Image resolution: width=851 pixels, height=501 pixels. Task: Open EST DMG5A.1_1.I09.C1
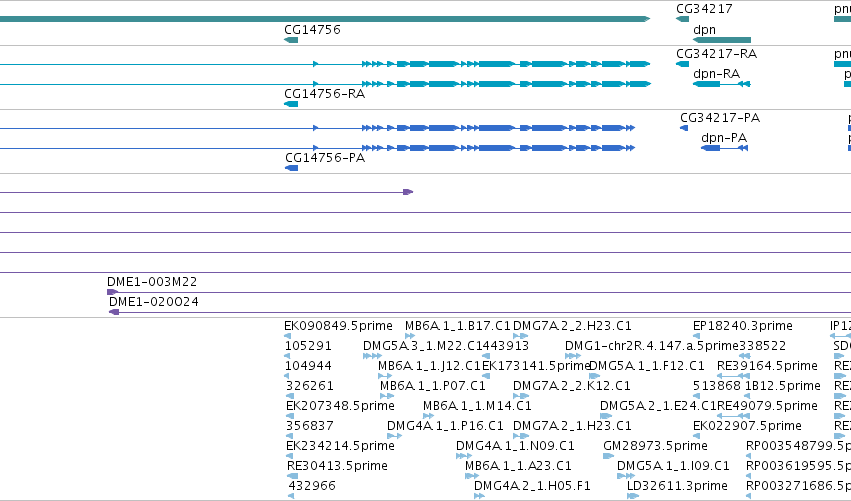673,466
